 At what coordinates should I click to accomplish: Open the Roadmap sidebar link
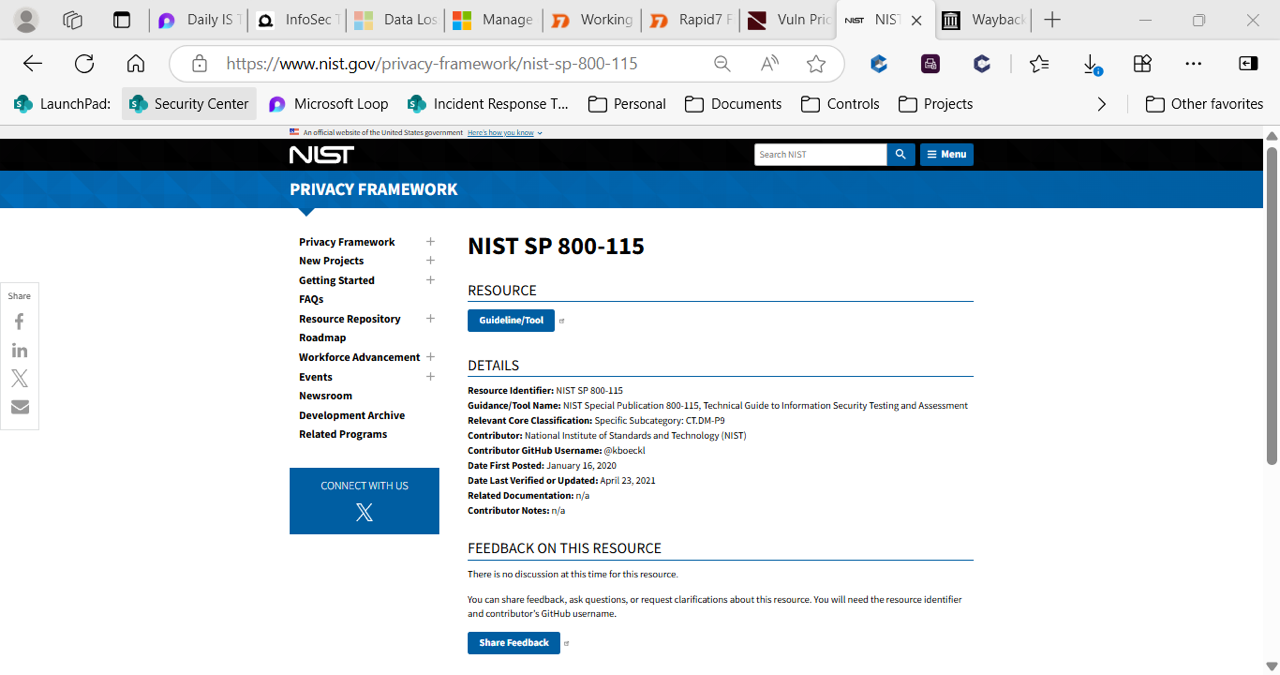click(322, 338)
